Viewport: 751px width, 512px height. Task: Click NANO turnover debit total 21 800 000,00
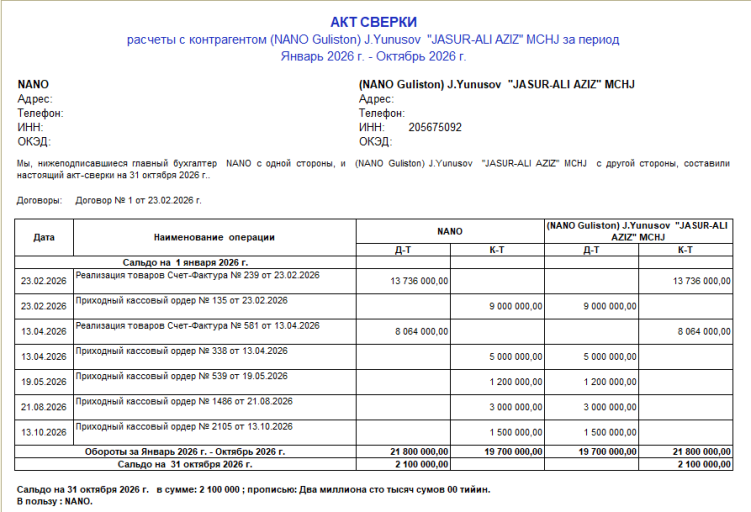(x=419, y=452)
